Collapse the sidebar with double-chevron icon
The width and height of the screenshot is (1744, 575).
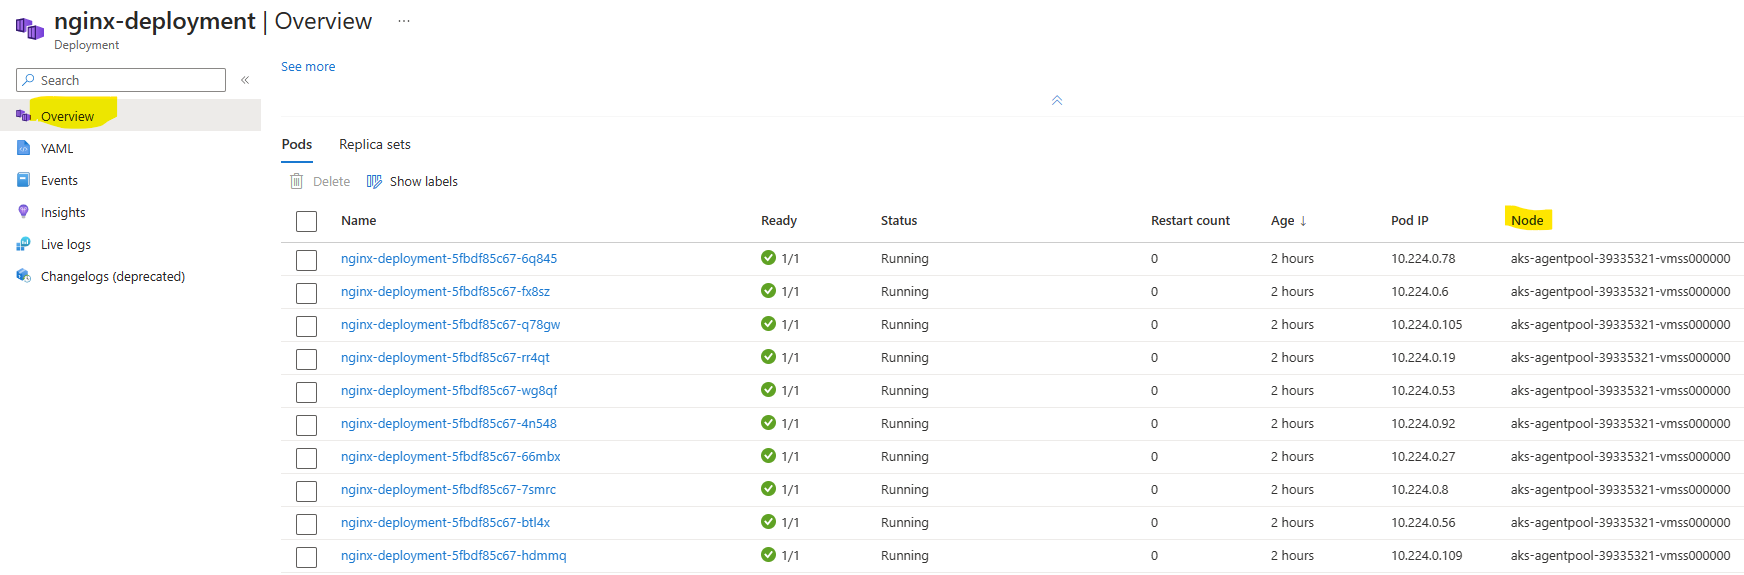245,80
